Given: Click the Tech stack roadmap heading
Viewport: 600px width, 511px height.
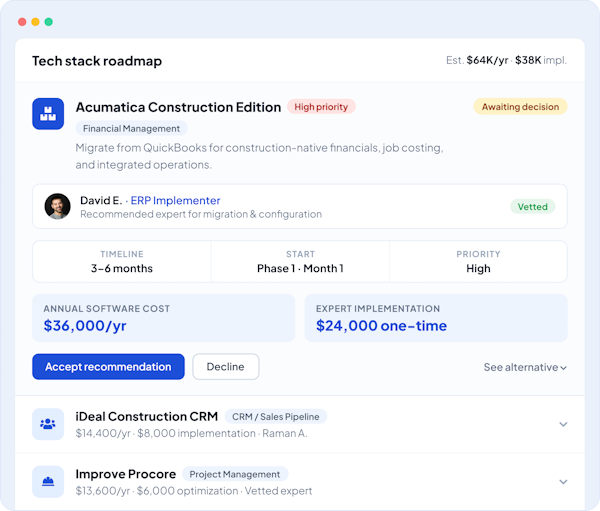Looking at the screenshot, I should (97, 61).
